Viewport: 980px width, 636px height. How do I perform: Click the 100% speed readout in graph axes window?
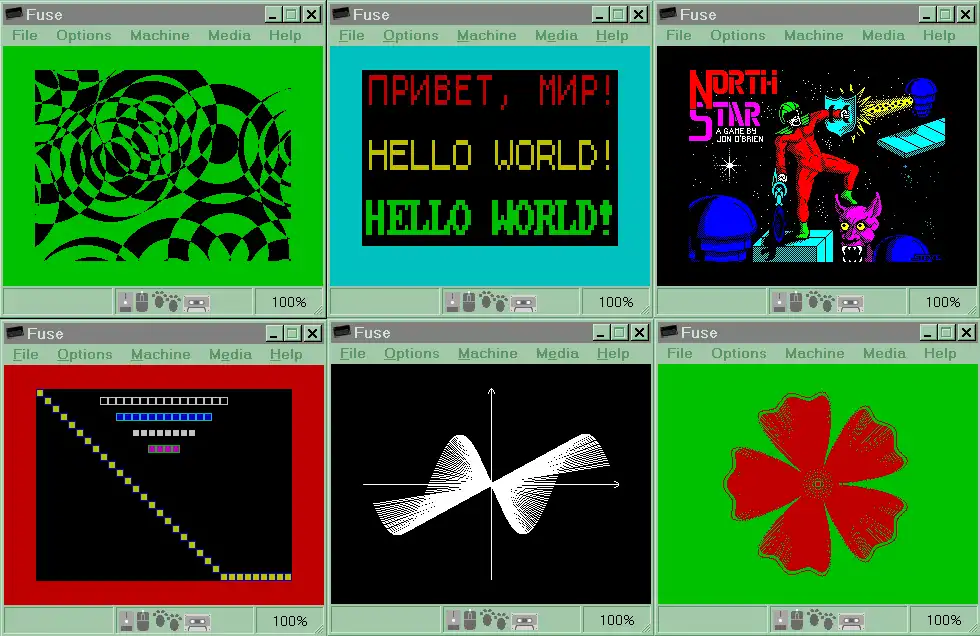(617, 620)
